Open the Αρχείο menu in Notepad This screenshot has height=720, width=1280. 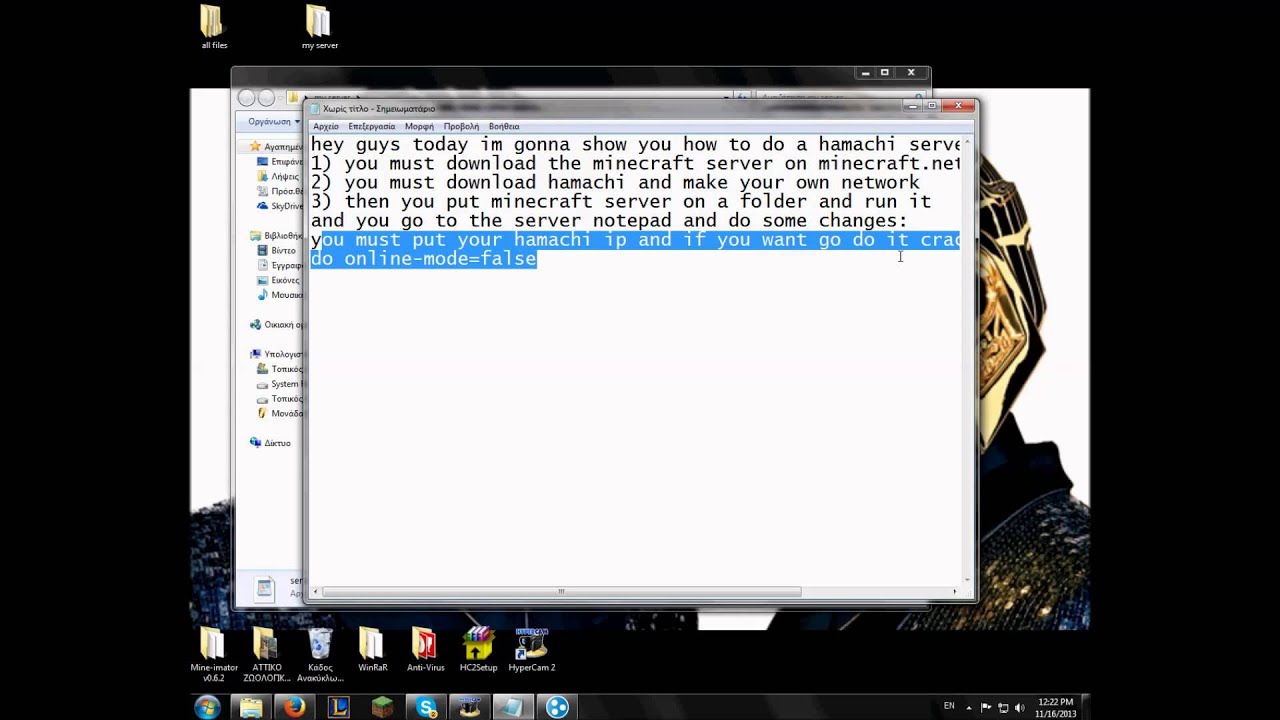pyautogui.click(x=326, y=127)
